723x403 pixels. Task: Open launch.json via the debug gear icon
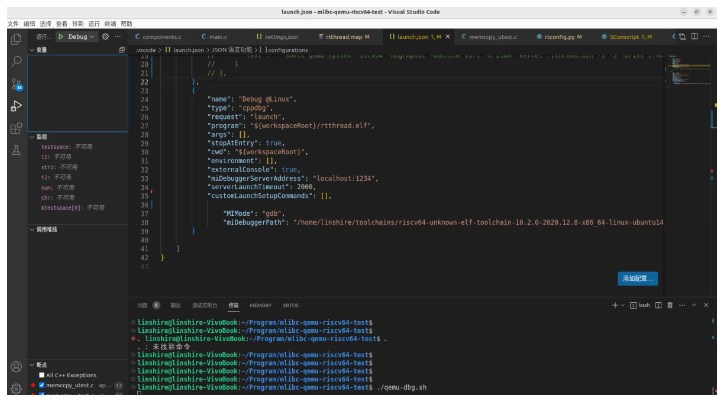pos(106,37)
